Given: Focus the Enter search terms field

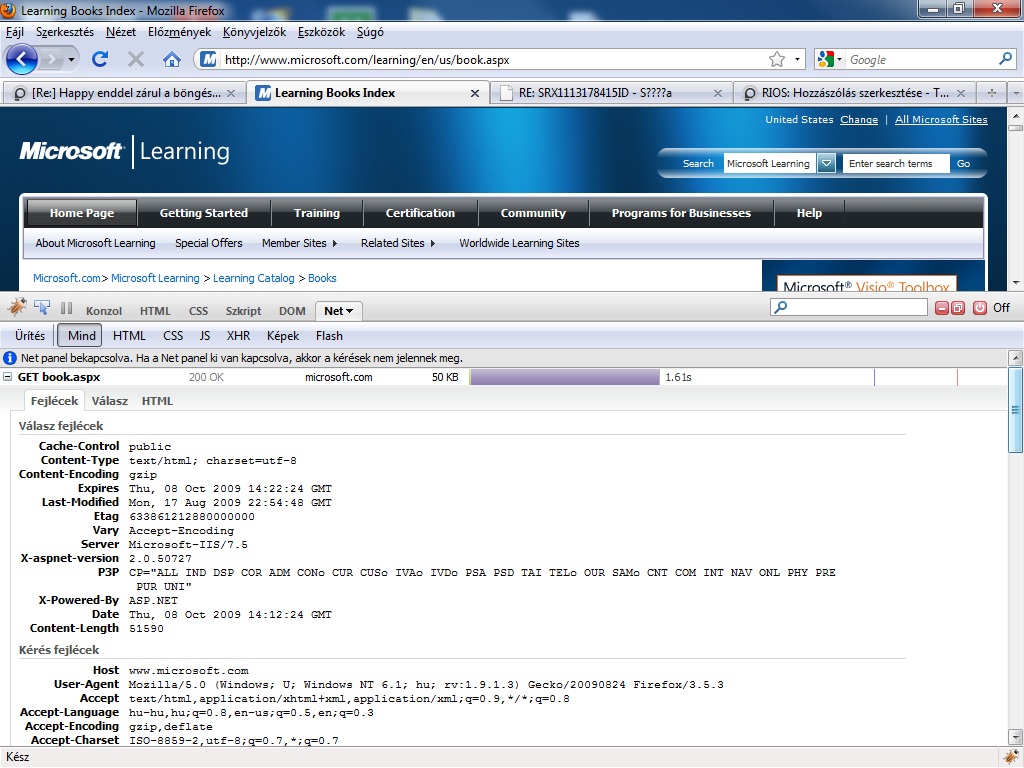Looking at the screenshot, I should [896, 163].
